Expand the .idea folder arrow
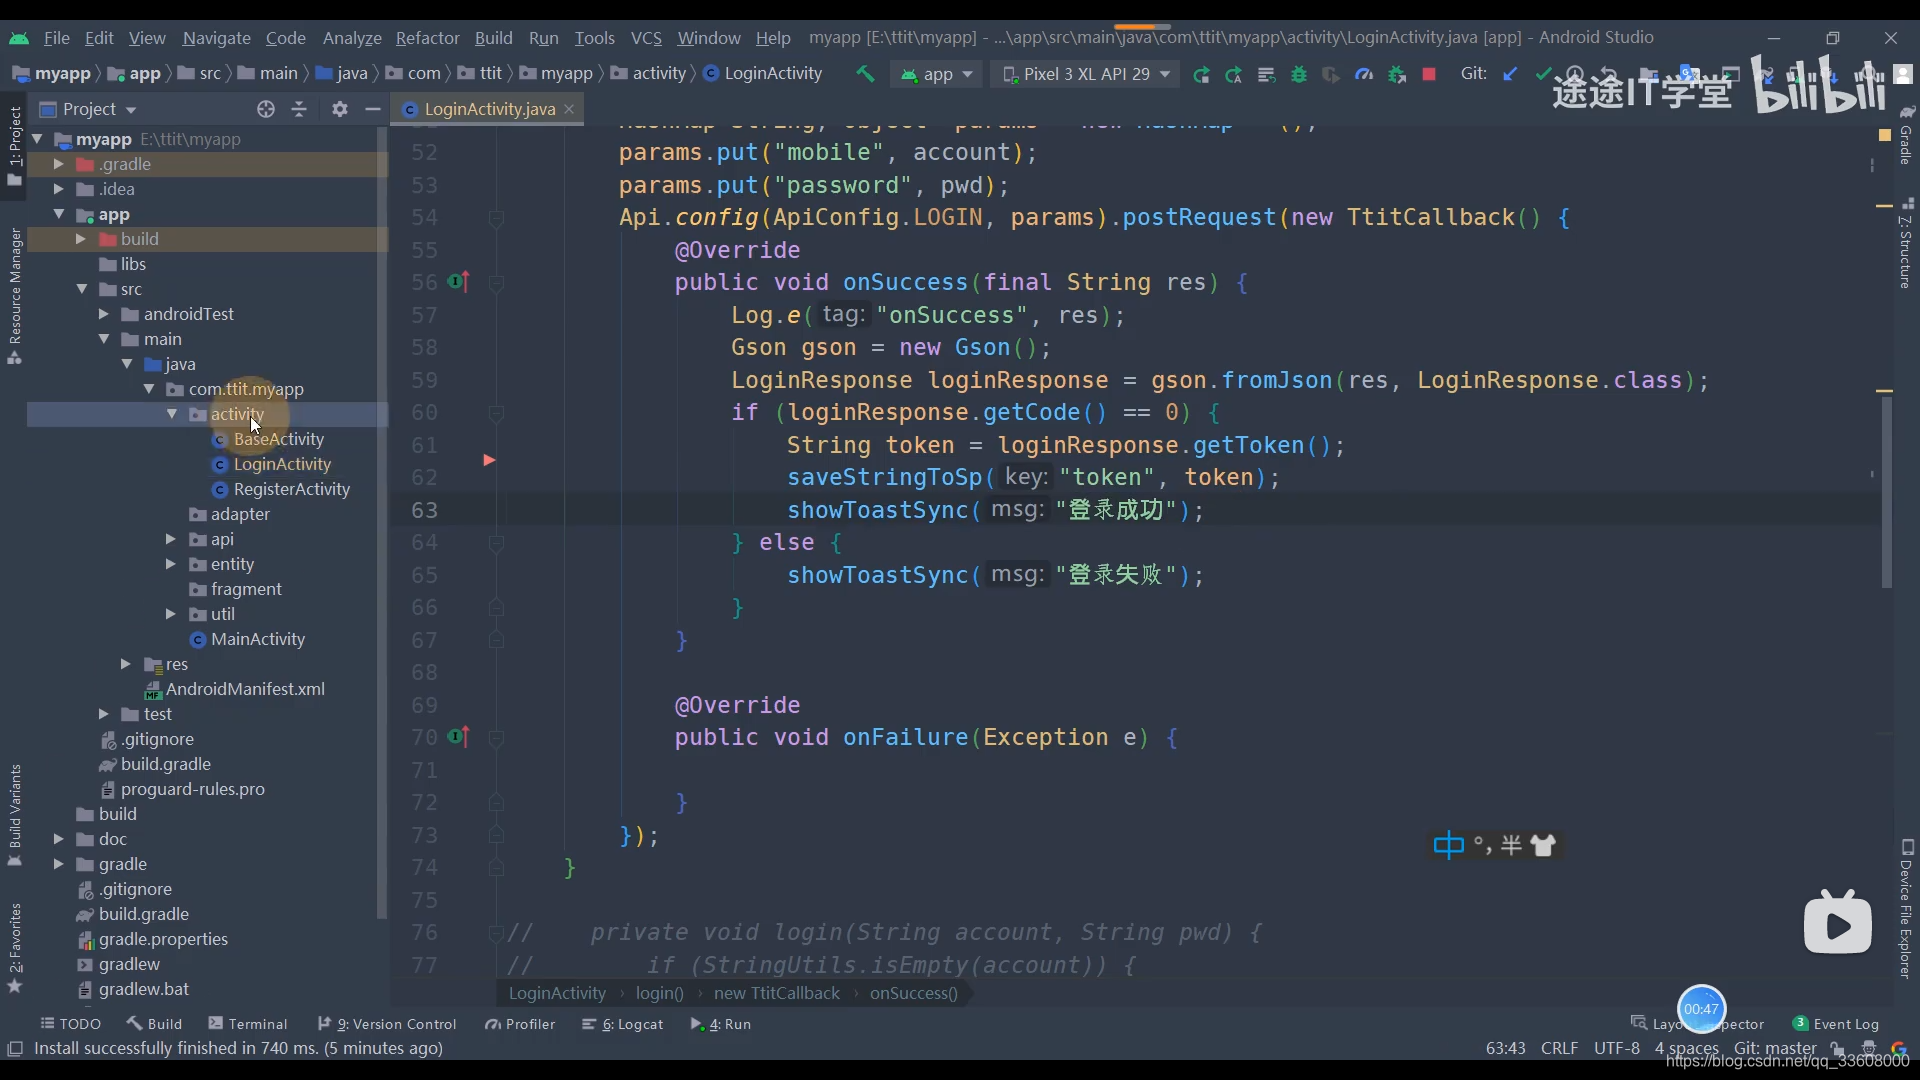 pos(58,189)
